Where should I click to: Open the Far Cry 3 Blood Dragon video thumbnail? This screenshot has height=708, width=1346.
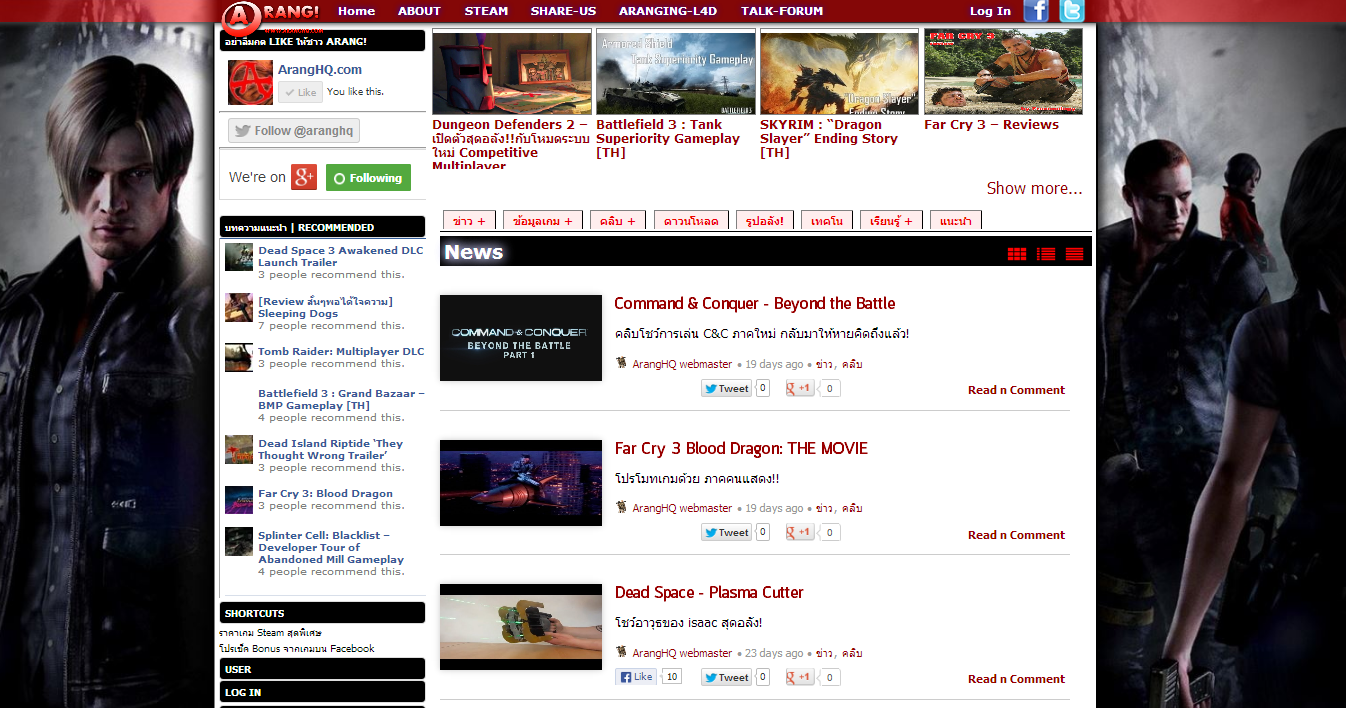coord(521,483)
